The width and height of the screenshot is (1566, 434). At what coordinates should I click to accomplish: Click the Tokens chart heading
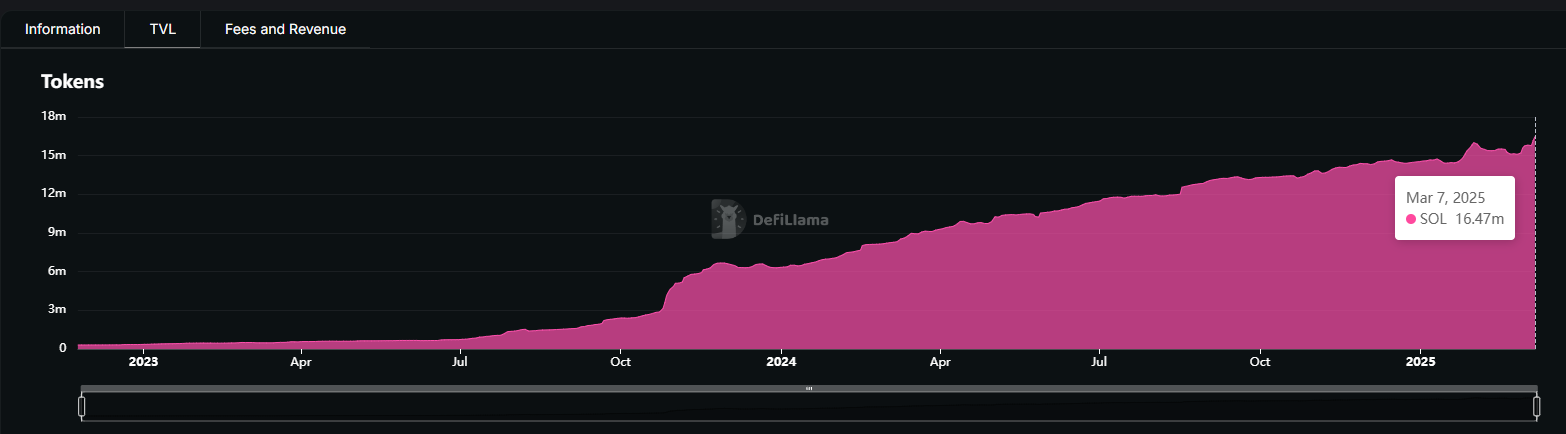coord(72,82)
